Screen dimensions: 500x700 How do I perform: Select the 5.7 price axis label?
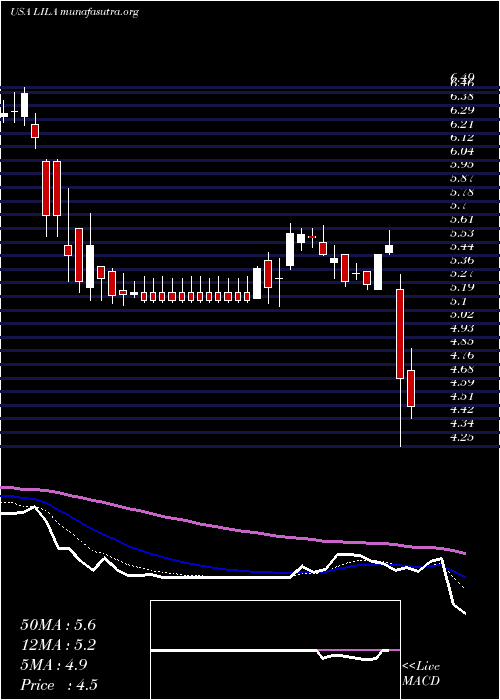tap(458, 205)
